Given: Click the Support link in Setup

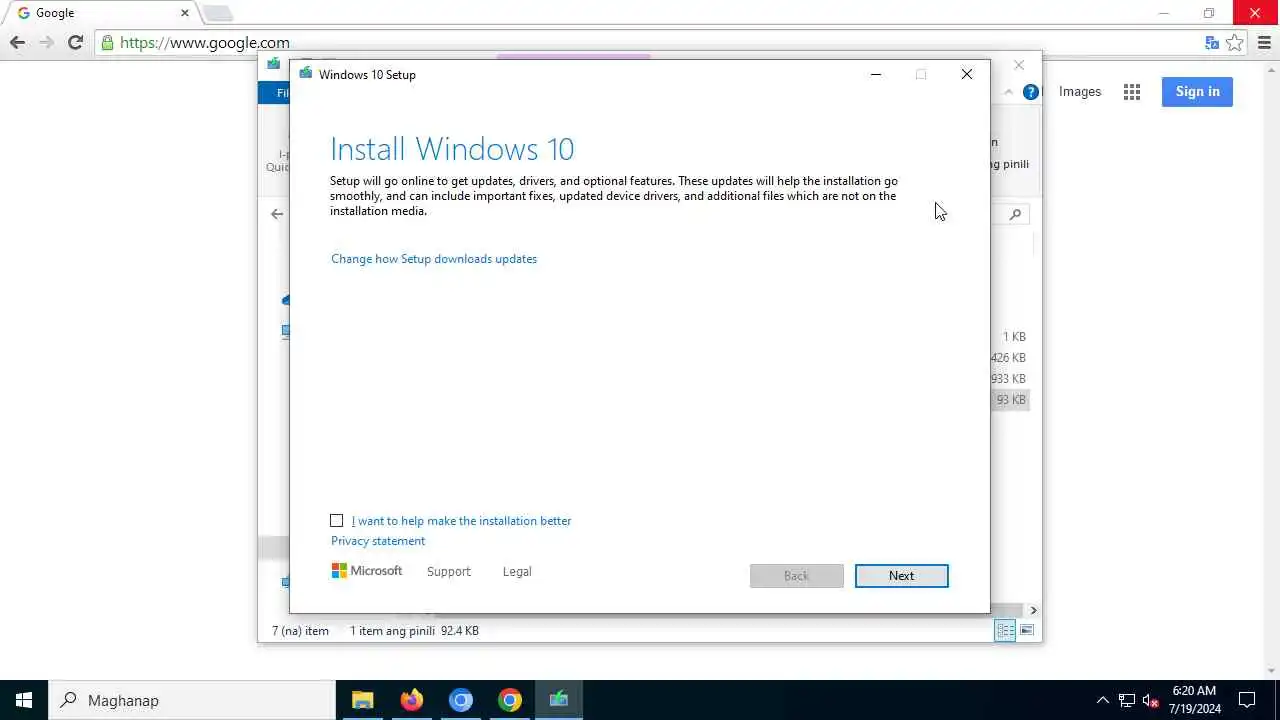Looking at the screenshot, I should pyautogui.click(x=448, y=571).
